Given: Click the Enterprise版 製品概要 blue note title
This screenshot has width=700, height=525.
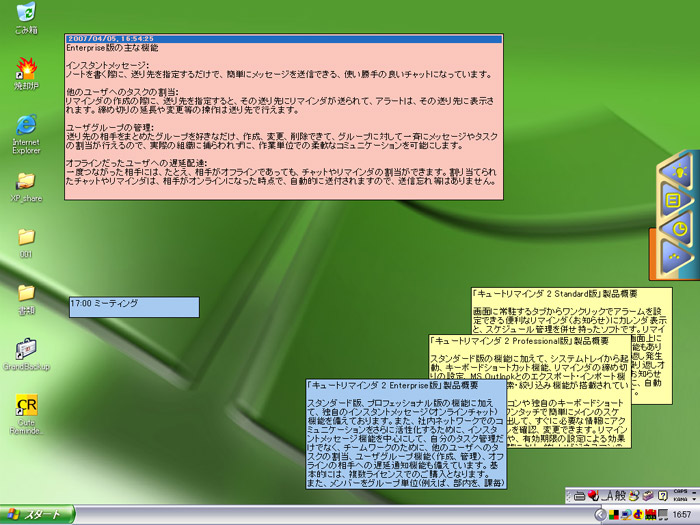Looking at the screenshot, I should pos(393,385).
